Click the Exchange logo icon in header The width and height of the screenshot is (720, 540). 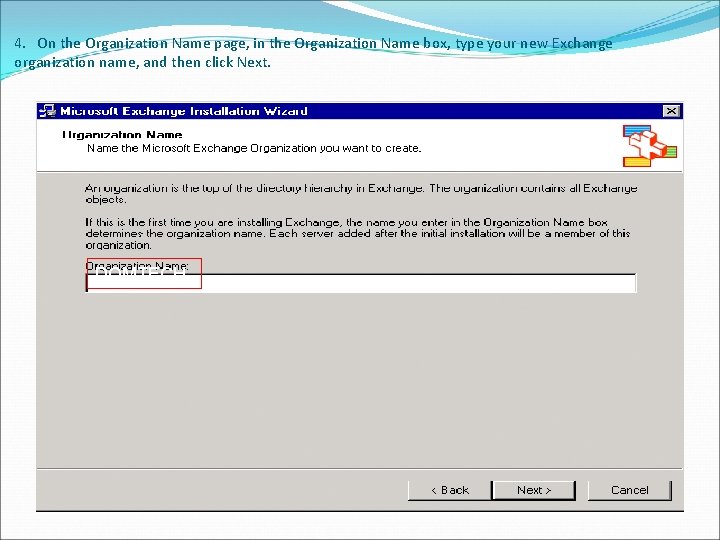649,146
